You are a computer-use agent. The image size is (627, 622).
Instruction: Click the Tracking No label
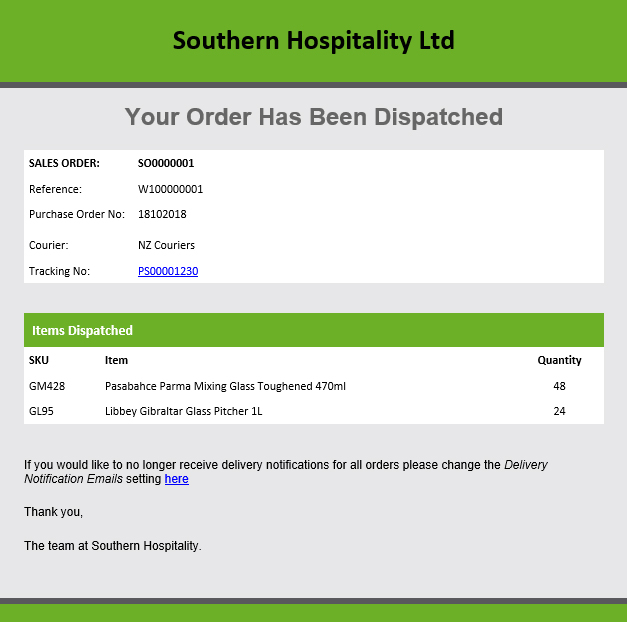59,271
